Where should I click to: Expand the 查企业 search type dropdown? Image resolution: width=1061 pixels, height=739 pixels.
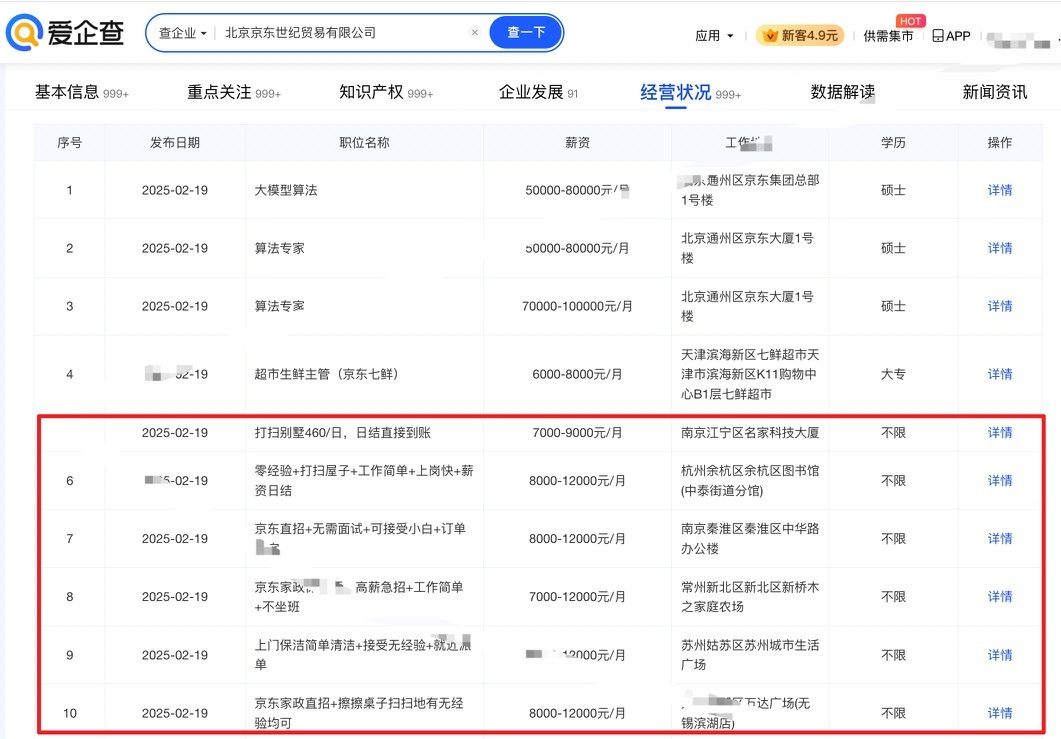click(x=182, y=33)
